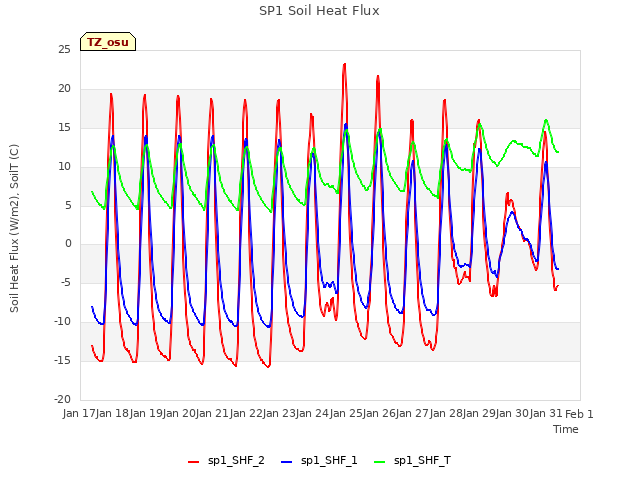Click the y-axis value 20
This screenshot has height=480, width=640.
(x=64, y=89)
